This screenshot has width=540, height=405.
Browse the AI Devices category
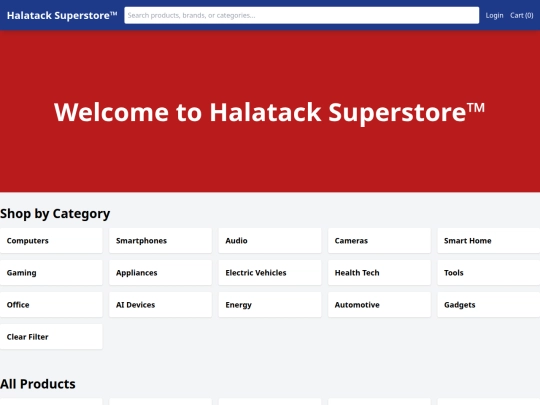coord(160,304)
